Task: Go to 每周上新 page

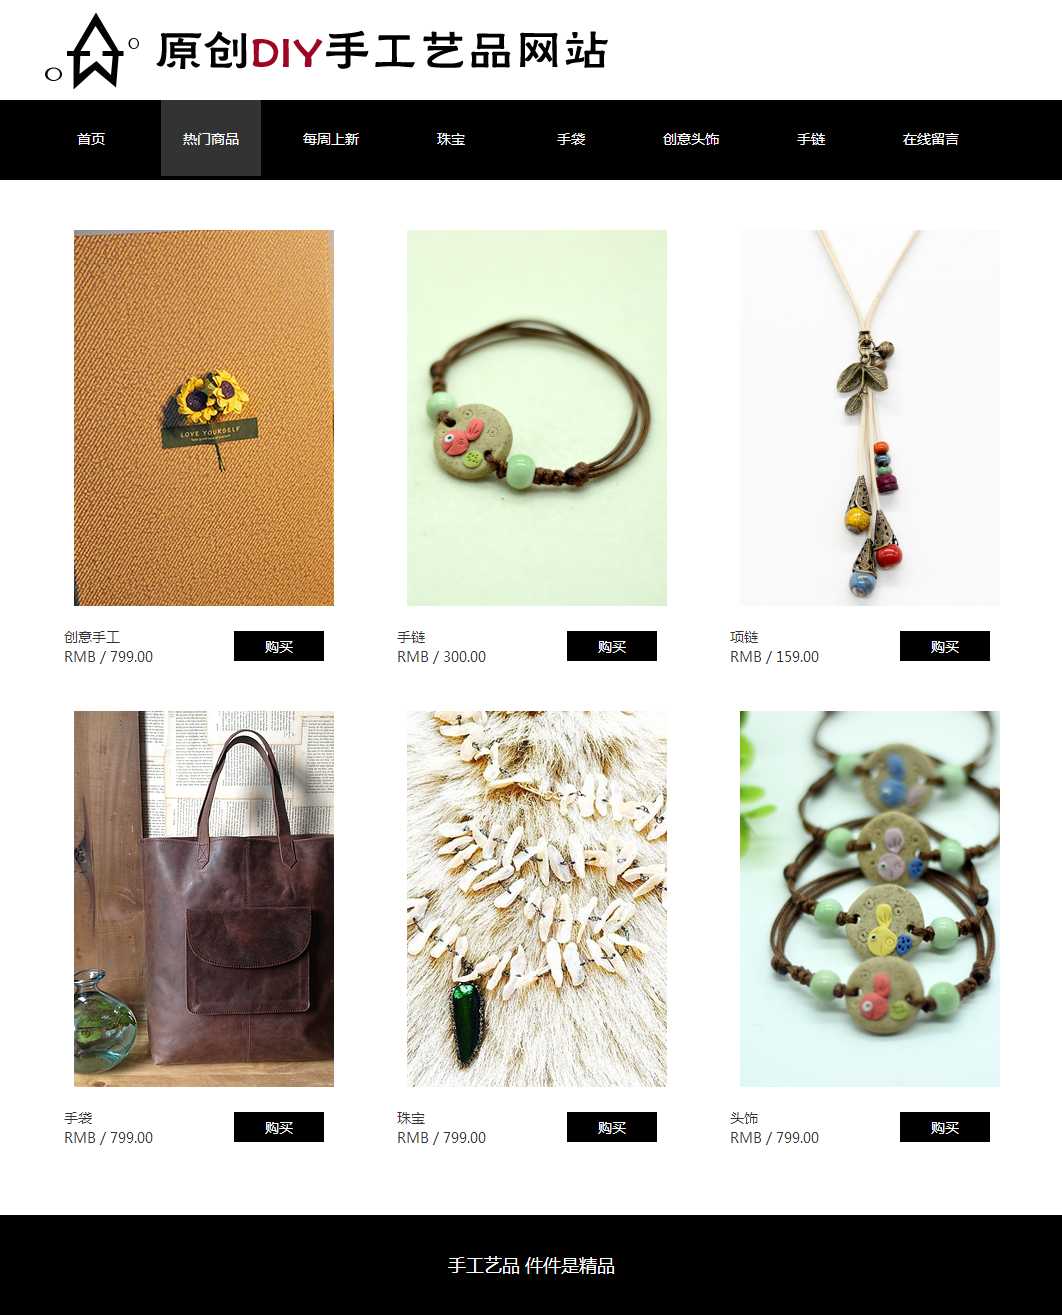Action: tap(331, 139)
